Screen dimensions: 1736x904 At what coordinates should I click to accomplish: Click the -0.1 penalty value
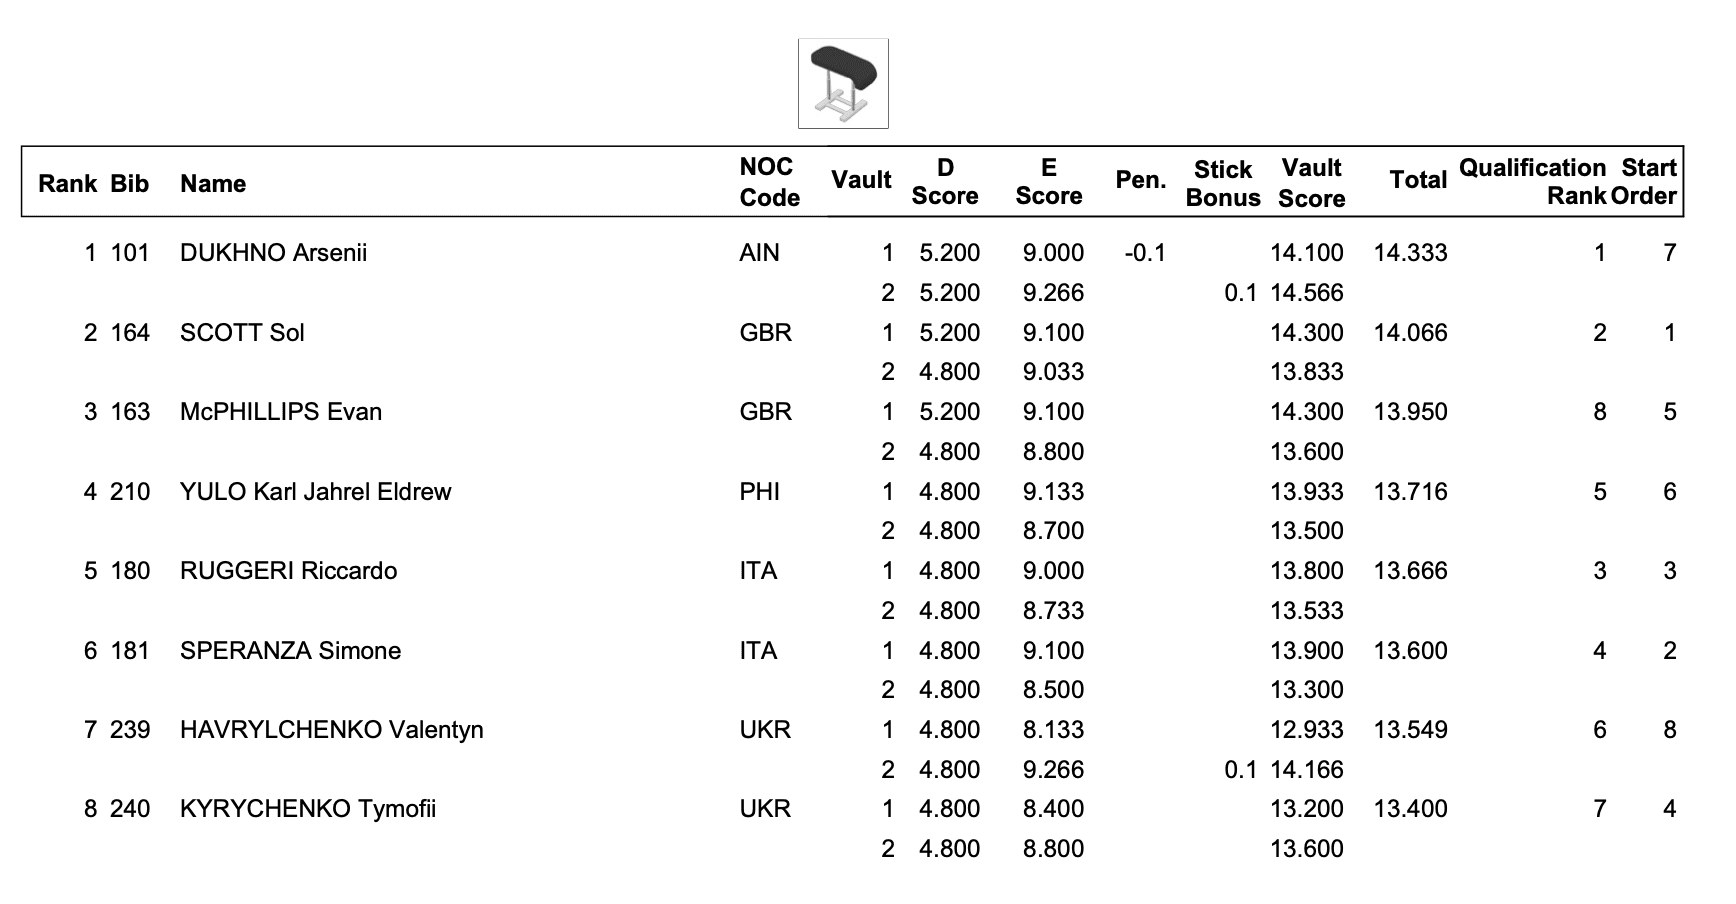1145,253
